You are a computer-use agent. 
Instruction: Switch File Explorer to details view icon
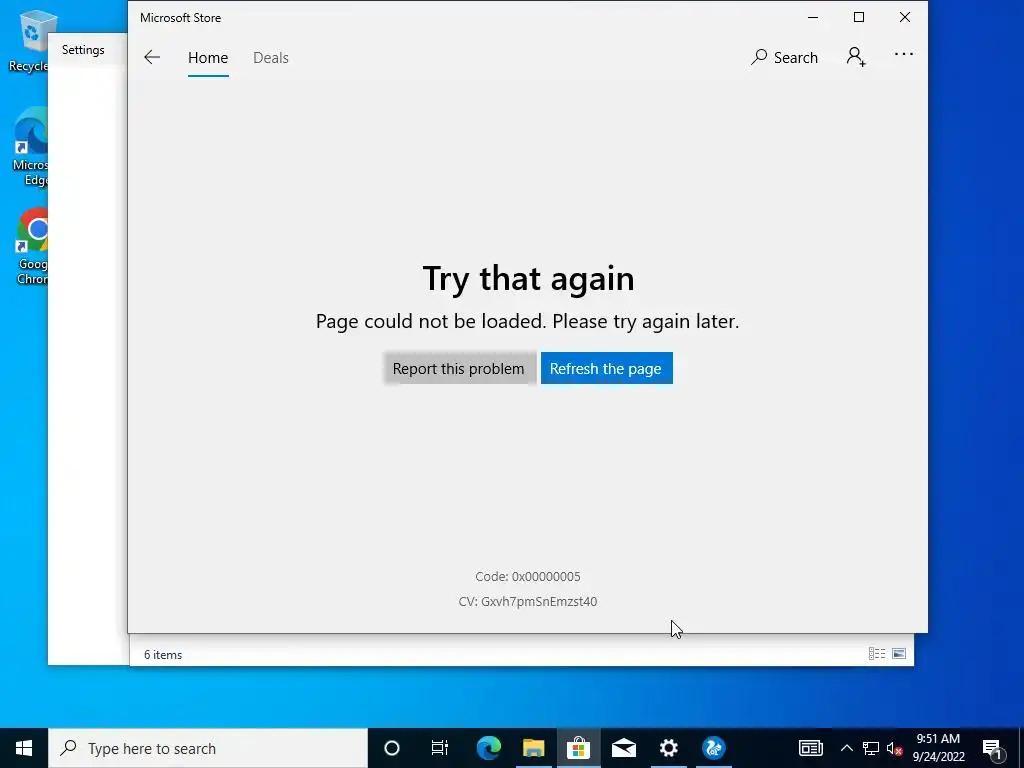(876, 654)
